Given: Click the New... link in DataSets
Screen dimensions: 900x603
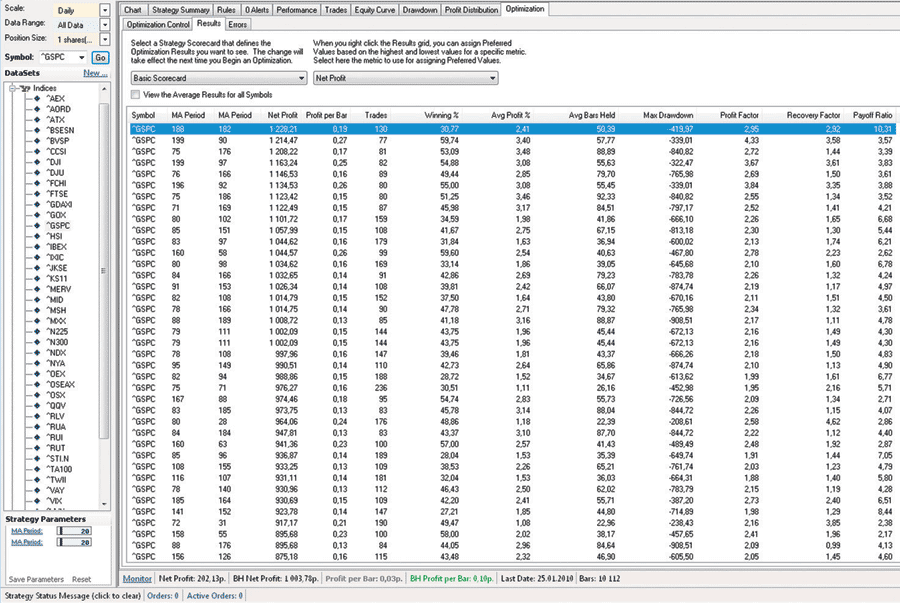Looking at the screenshot, I should coord(95,73).
